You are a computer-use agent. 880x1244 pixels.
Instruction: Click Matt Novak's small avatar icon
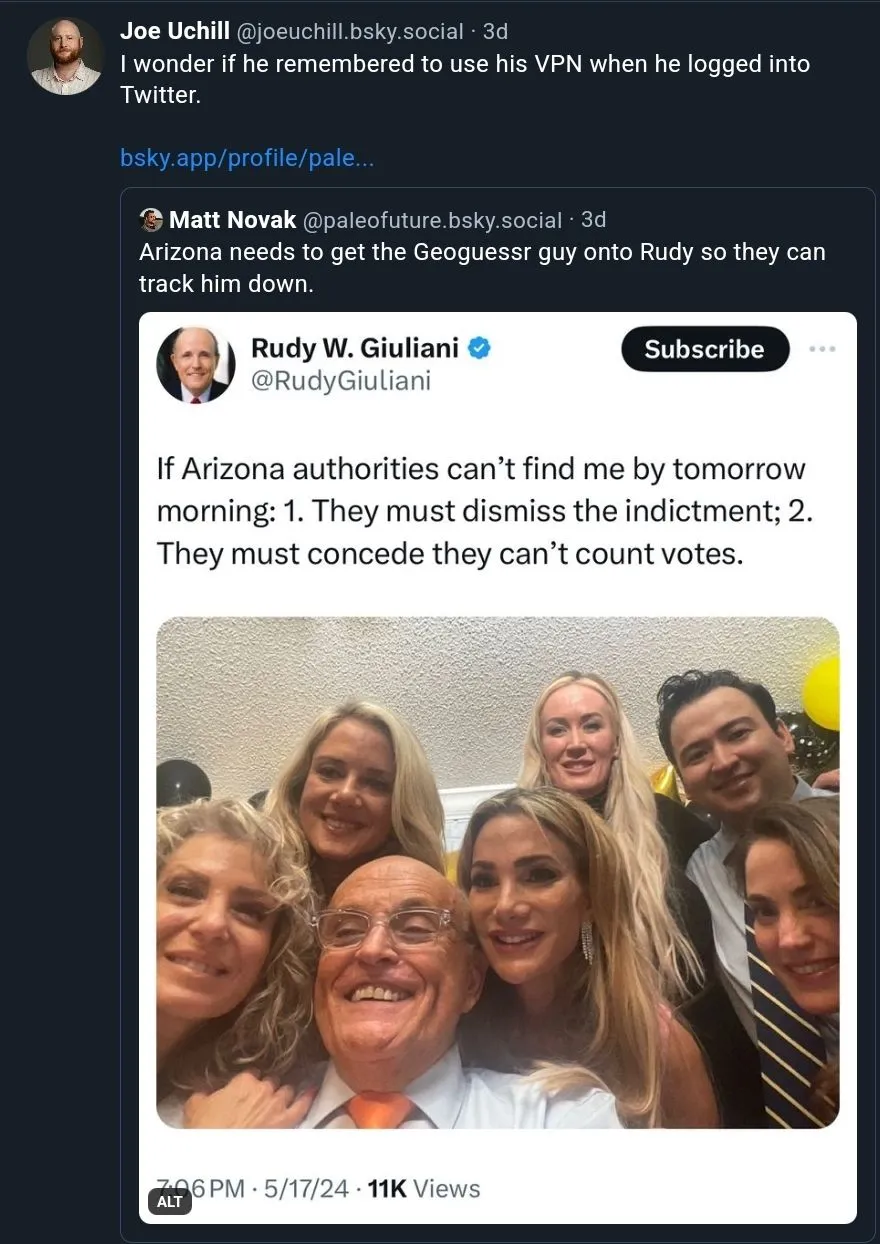pyautogui.click(x=151, y=220)
